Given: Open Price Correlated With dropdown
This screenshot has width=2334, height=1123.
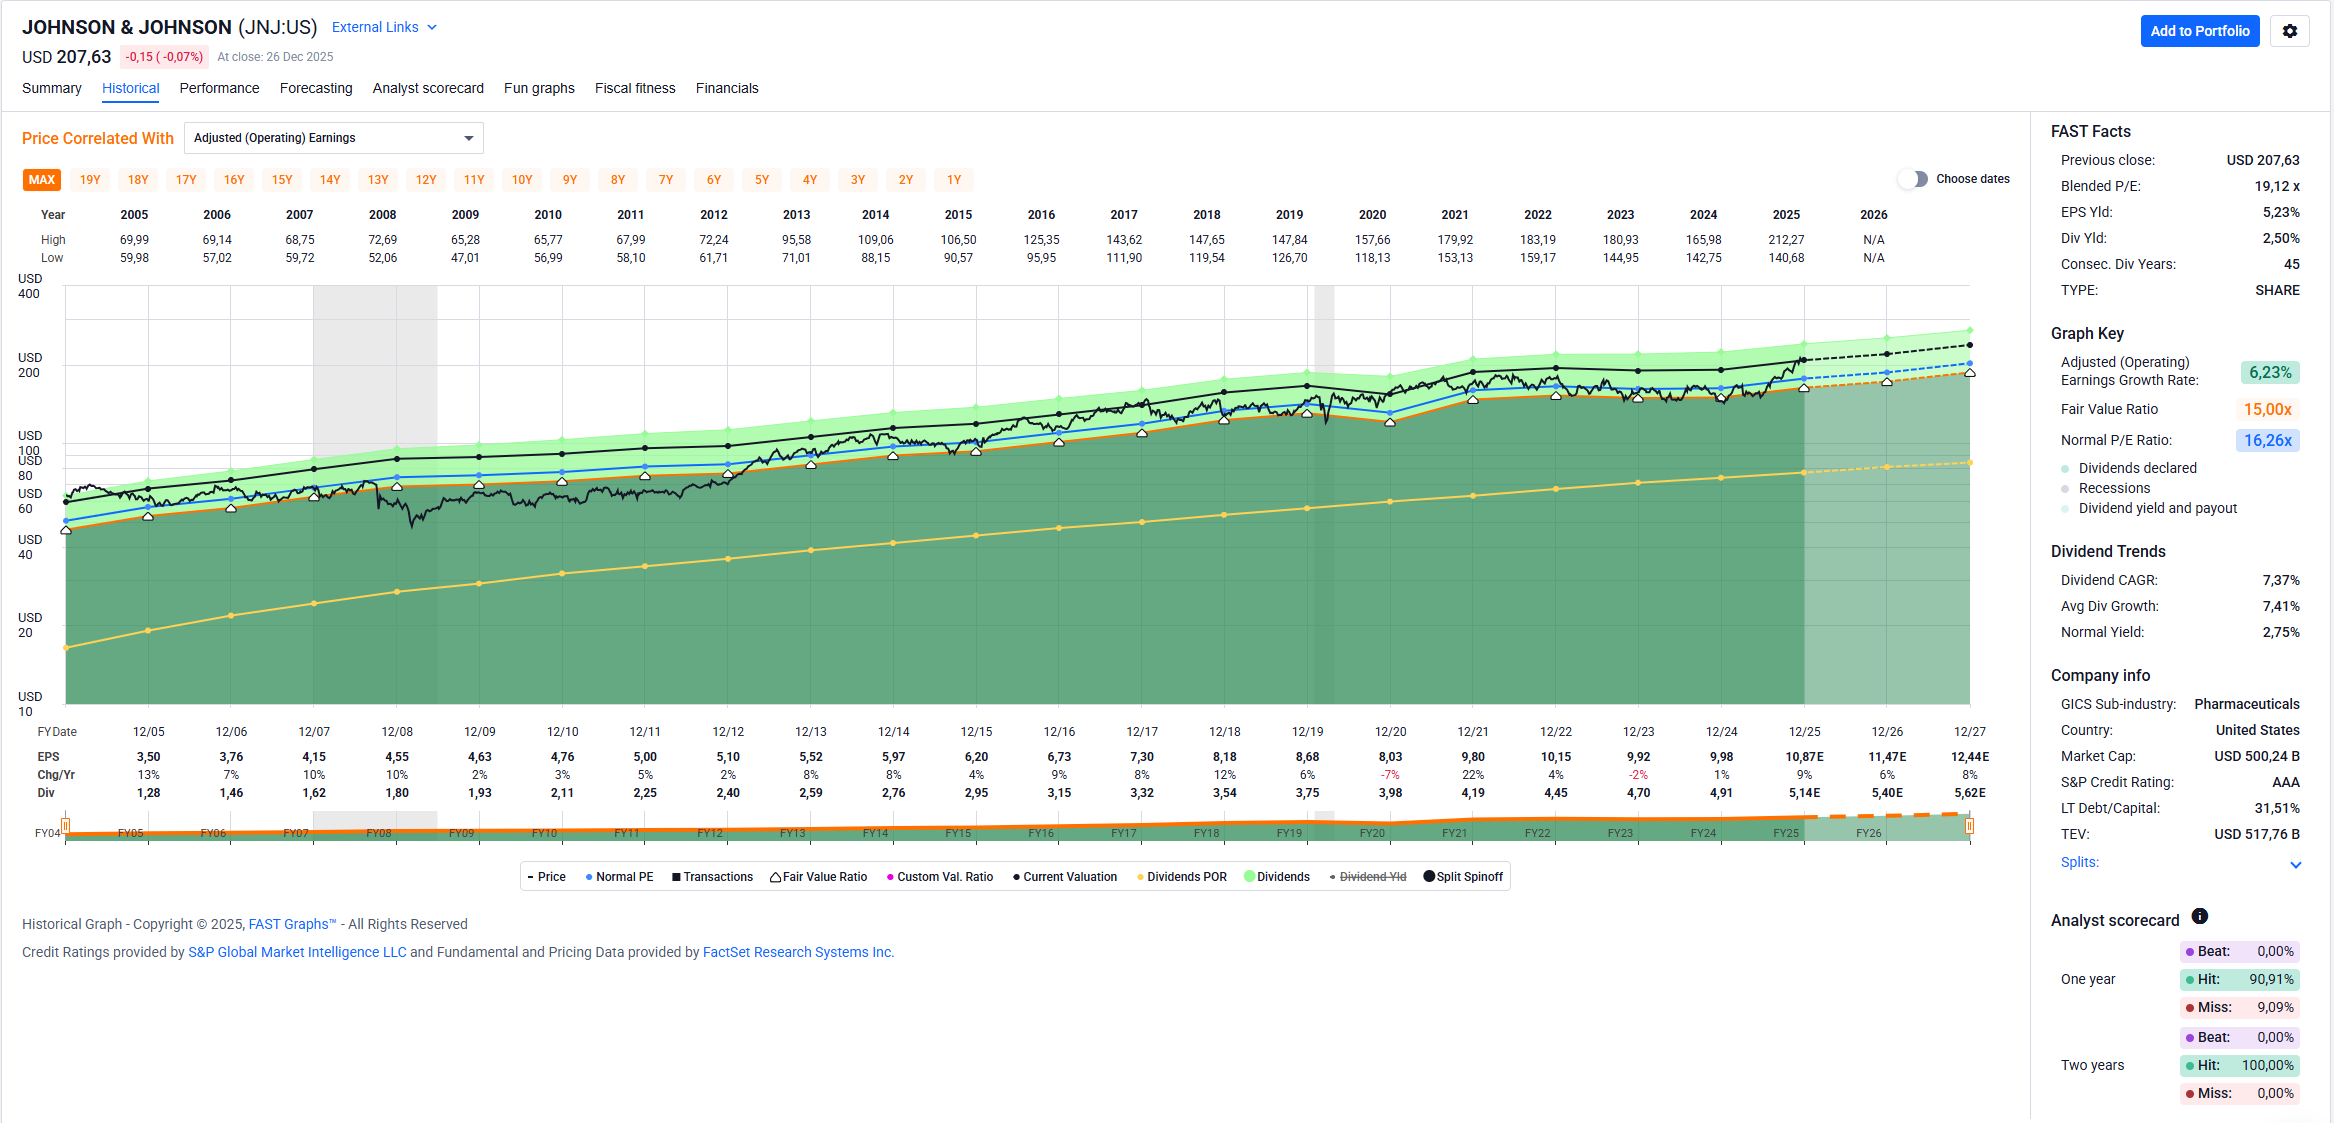Looking at the screenshot, I should (333, 138).
